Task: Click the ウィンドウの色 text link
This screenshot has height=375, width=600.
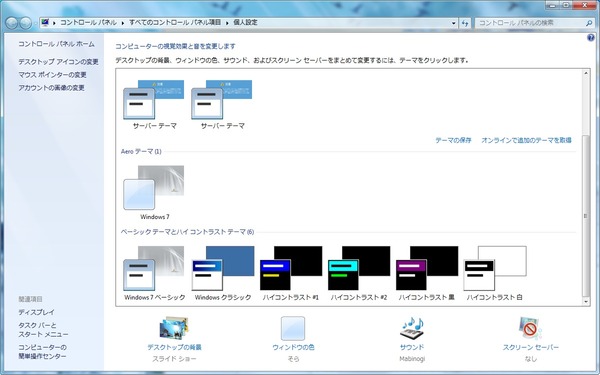Action: (293, 347)
